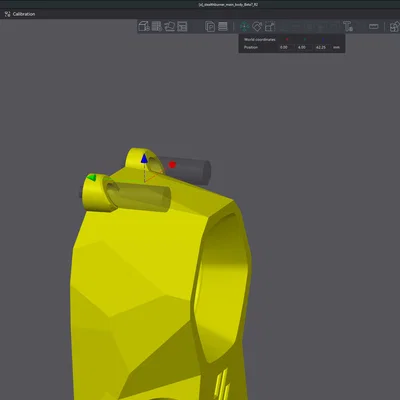Screen dimensions: 400x400
Task: Click the Add plate icon
Action: [156, 26]
